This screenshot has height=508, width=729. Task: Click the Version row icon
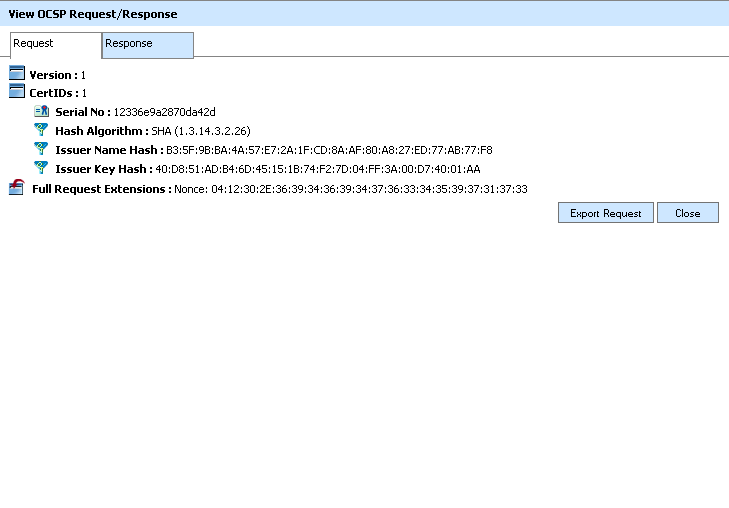click(x=16, y=74)
